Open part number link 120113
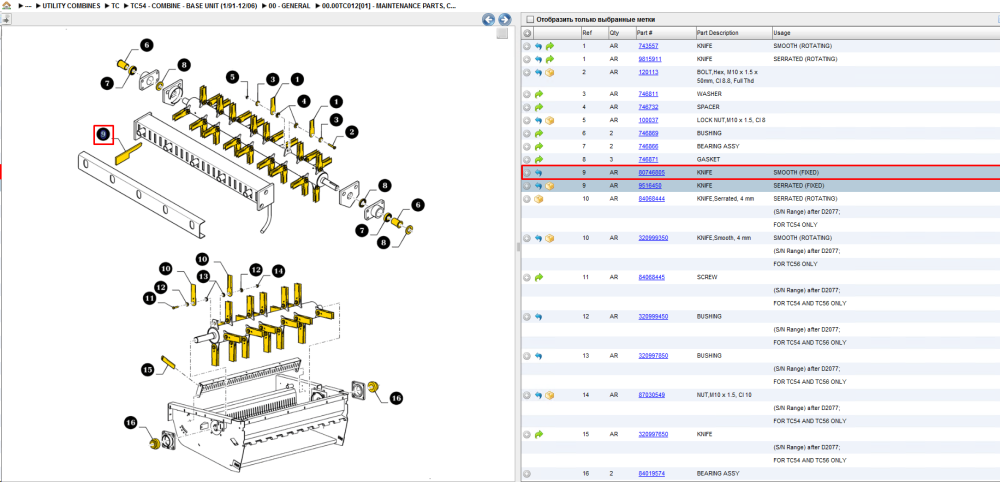The width and height of the screenshot is (1000, 482). click(x=648, y=72)
